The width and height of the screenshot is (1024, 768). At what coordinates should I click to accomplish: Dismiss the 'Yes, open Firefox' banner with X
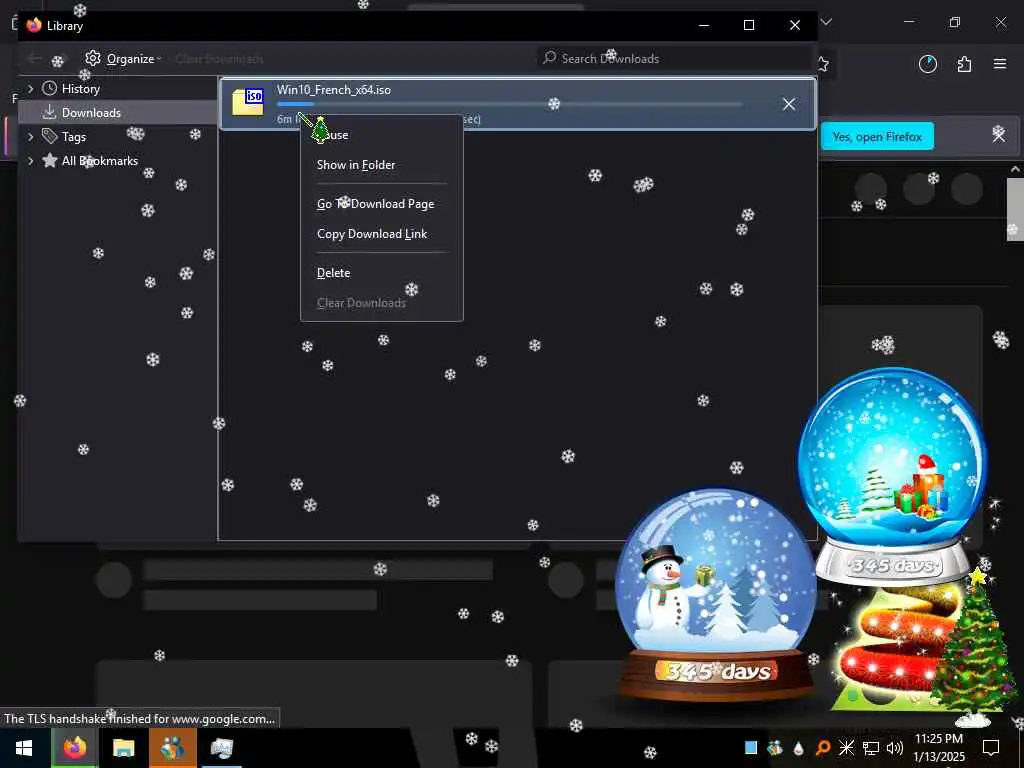tap(999, 135)
